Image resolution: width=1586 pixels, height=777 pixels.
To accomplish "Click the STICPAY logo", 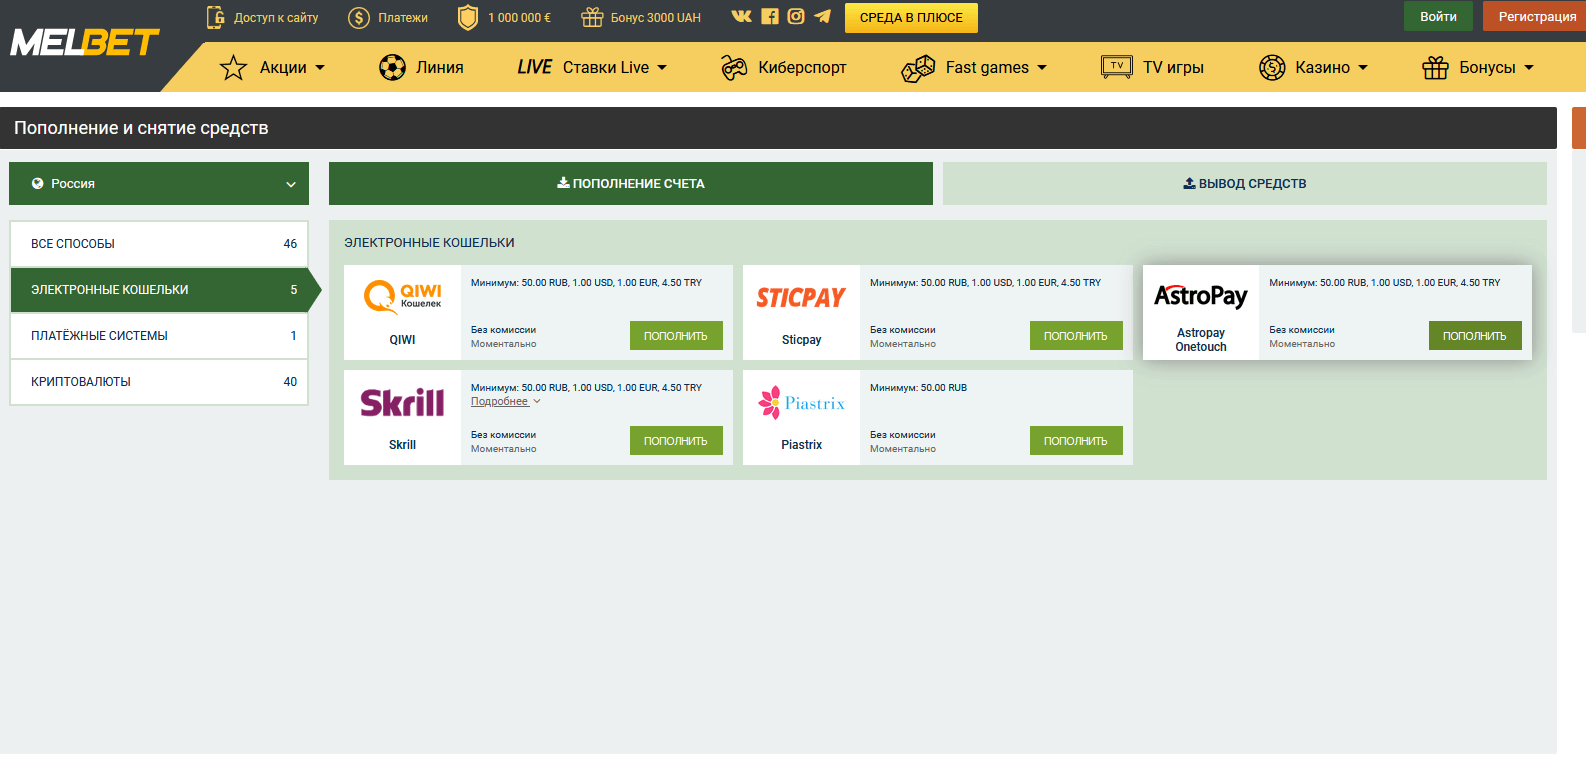I will click(x=801, y=298).
